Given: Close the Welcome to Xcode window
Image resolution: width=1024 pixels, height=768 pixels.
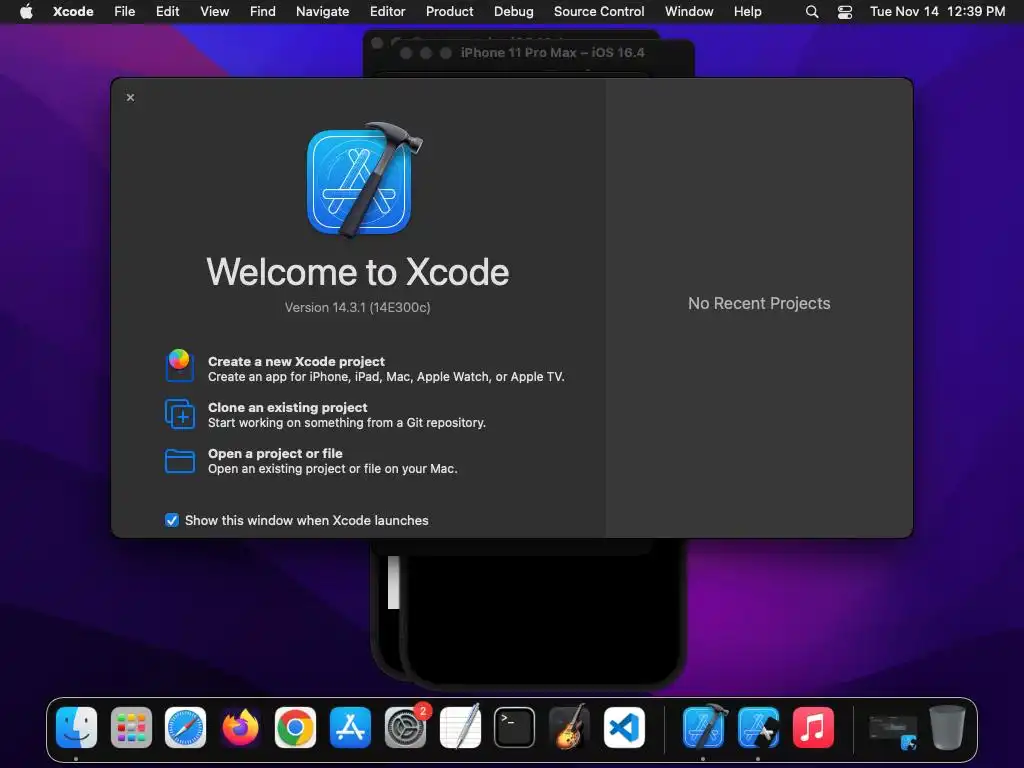Looking at the screenshot, I should pos(131,97).
